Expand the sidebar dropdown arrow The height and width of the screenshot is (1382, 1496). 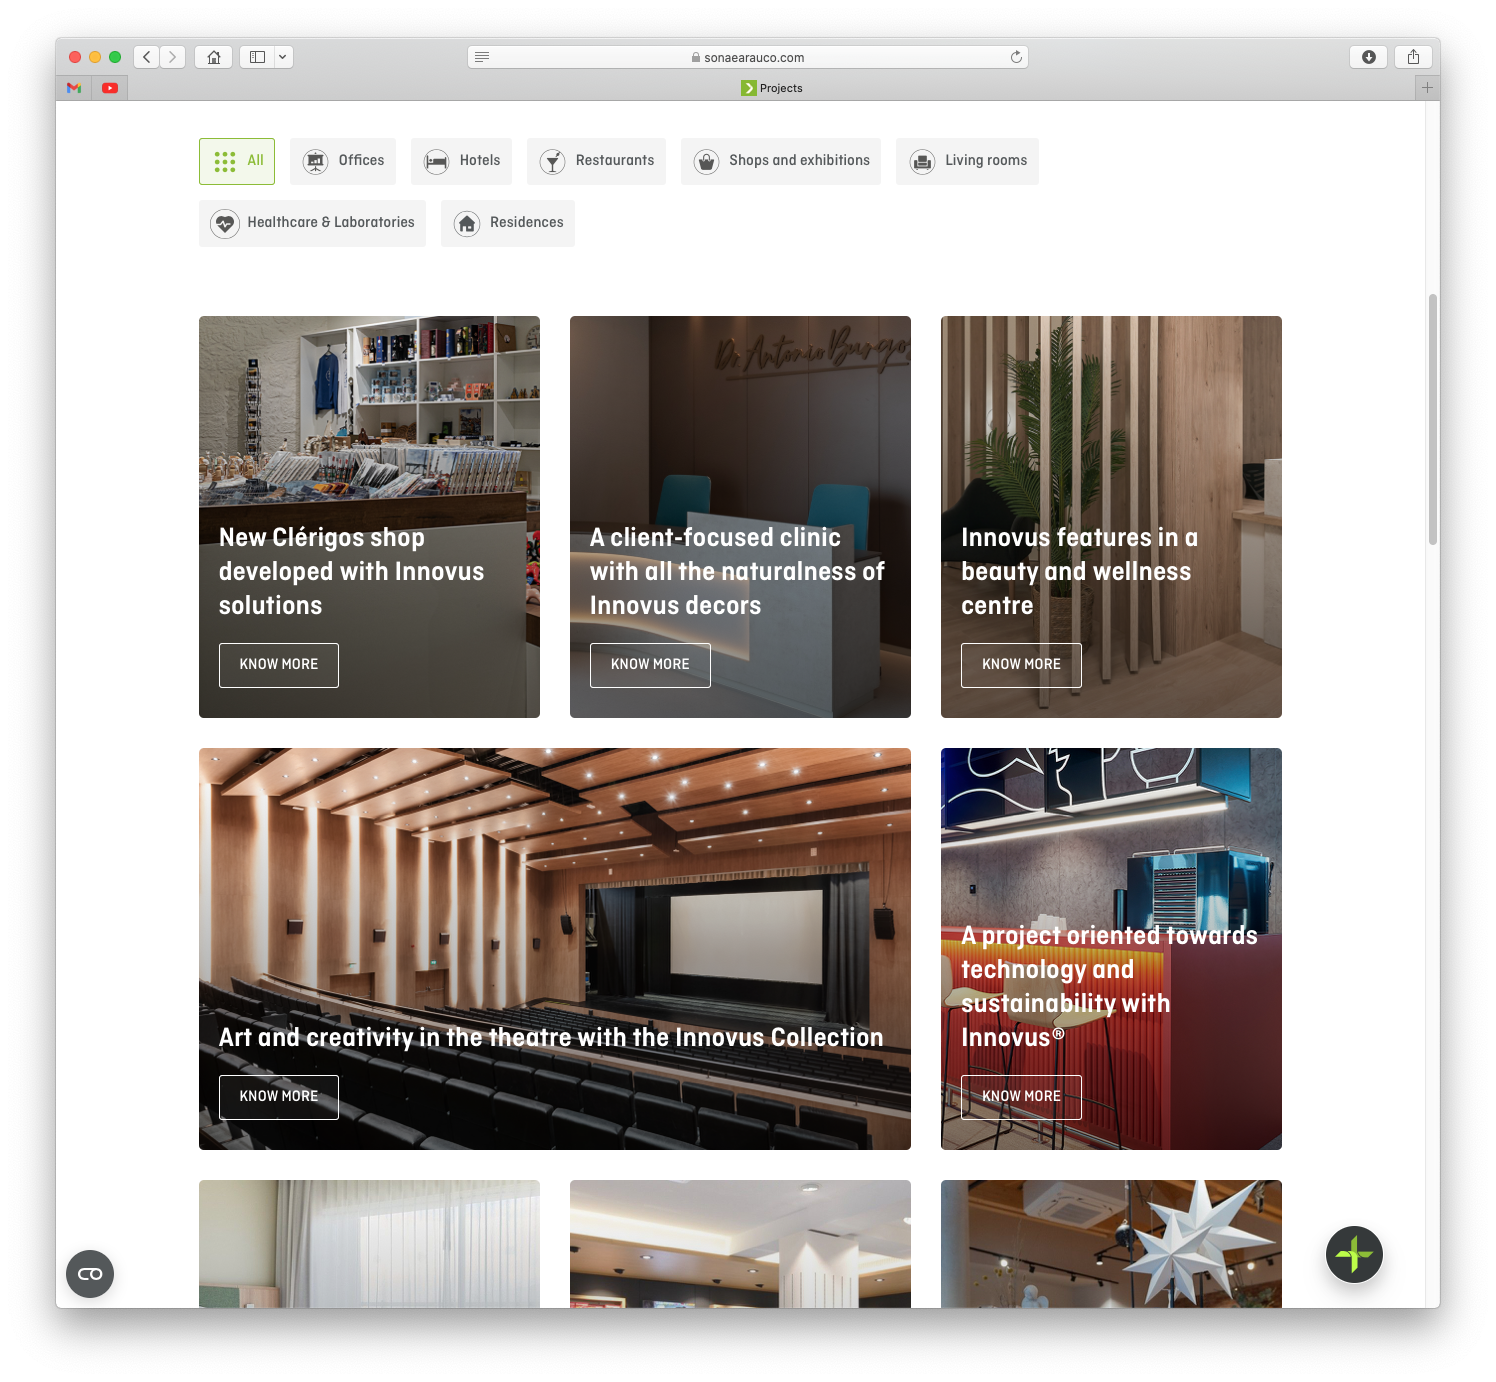pyautogui.click(x=283, y=57)
